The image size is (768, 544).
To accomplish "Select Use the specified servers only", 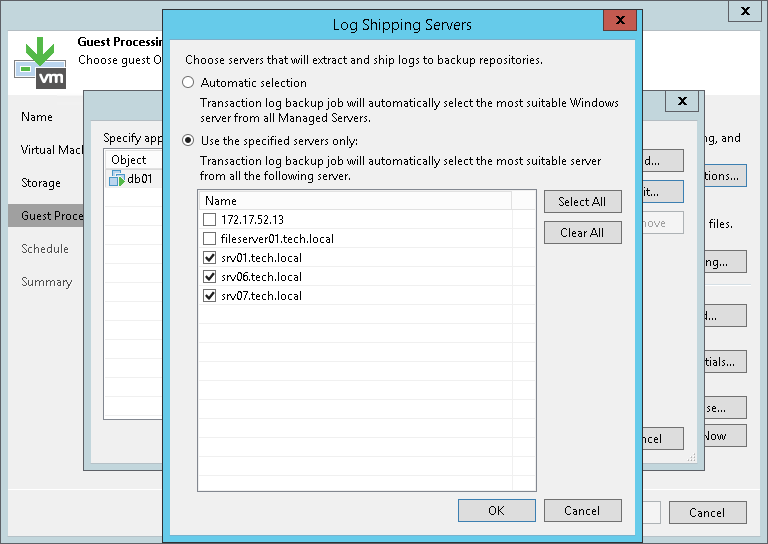I will 188,141.
